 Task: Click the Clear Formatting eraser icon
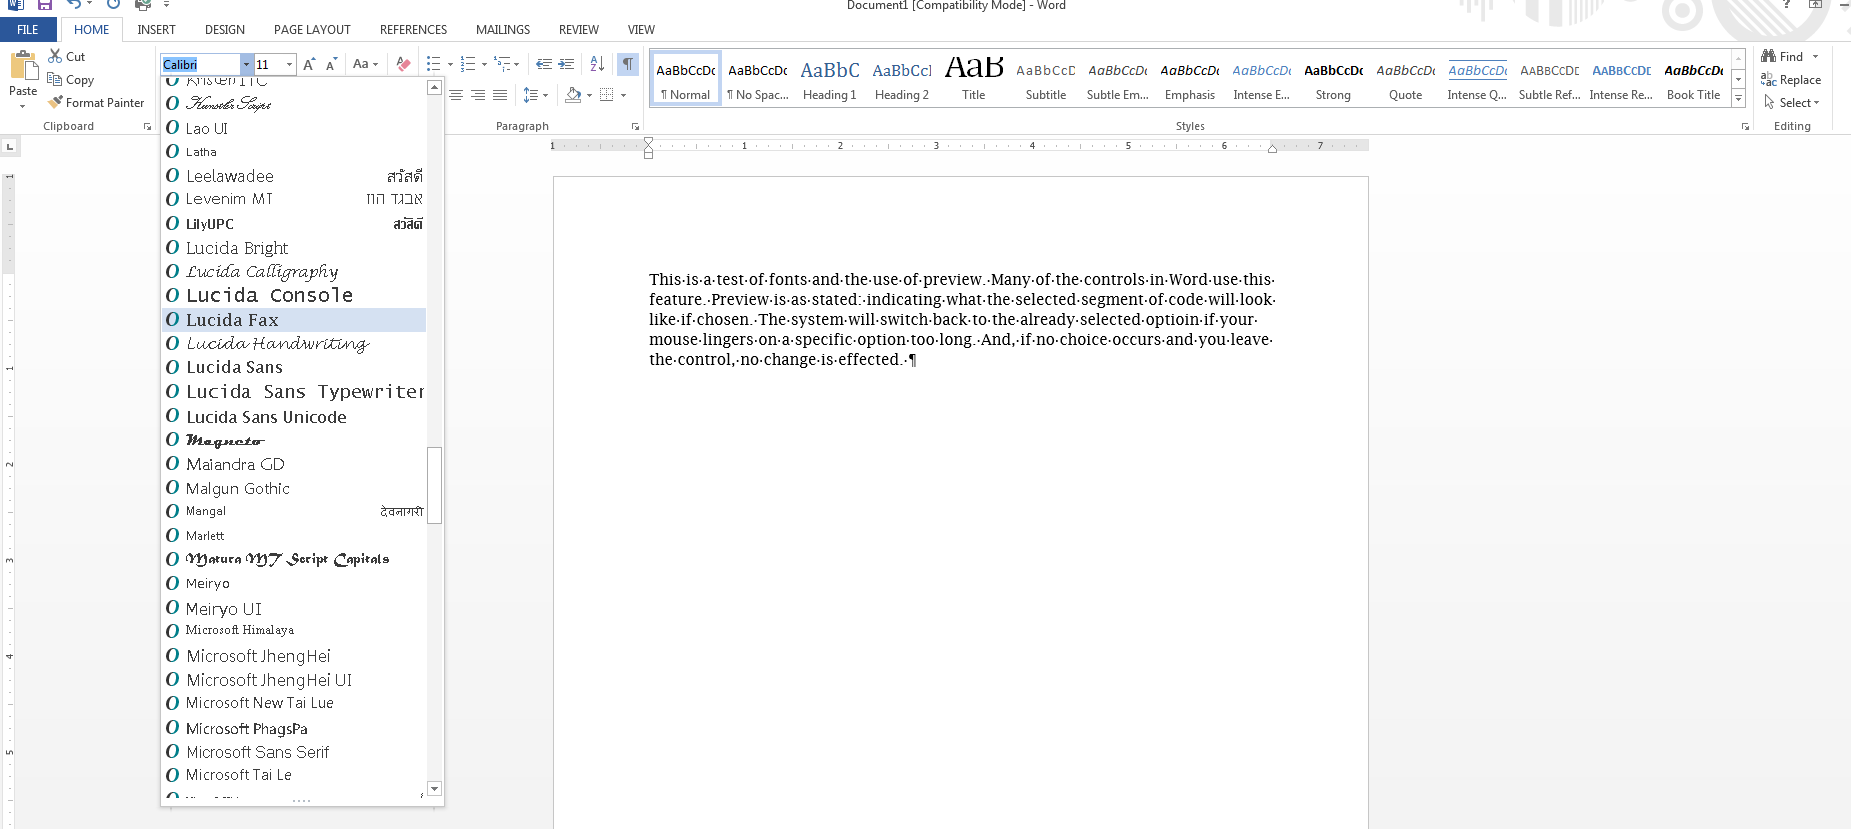coord(403,64)
